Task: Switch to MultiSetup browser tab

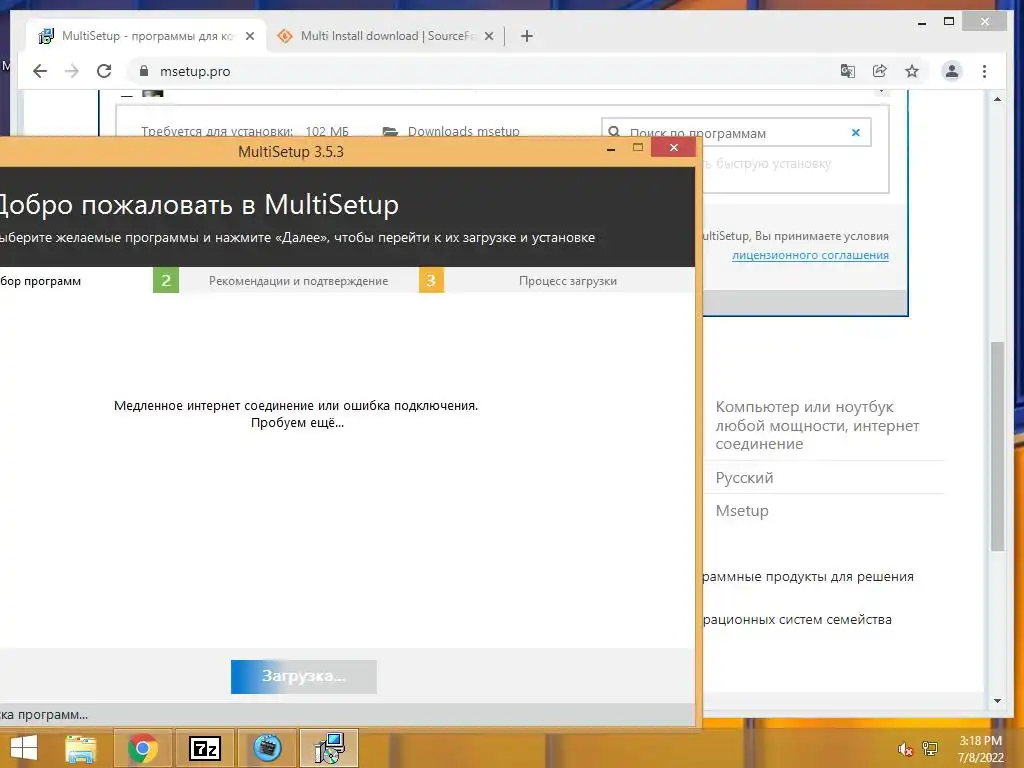Action: (146, 36)
